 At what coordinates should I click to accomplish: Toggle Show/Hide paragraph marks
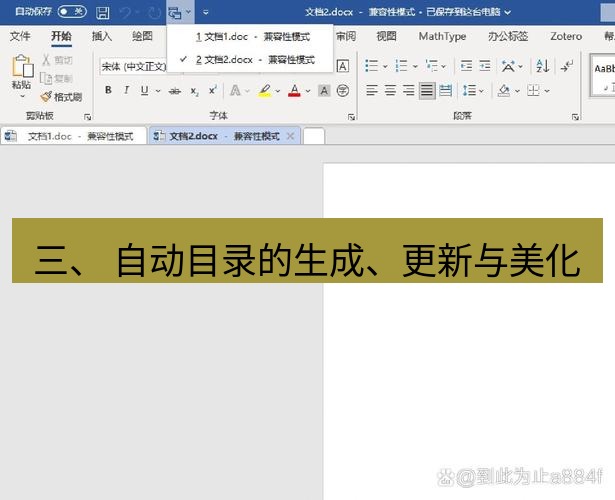566,66
